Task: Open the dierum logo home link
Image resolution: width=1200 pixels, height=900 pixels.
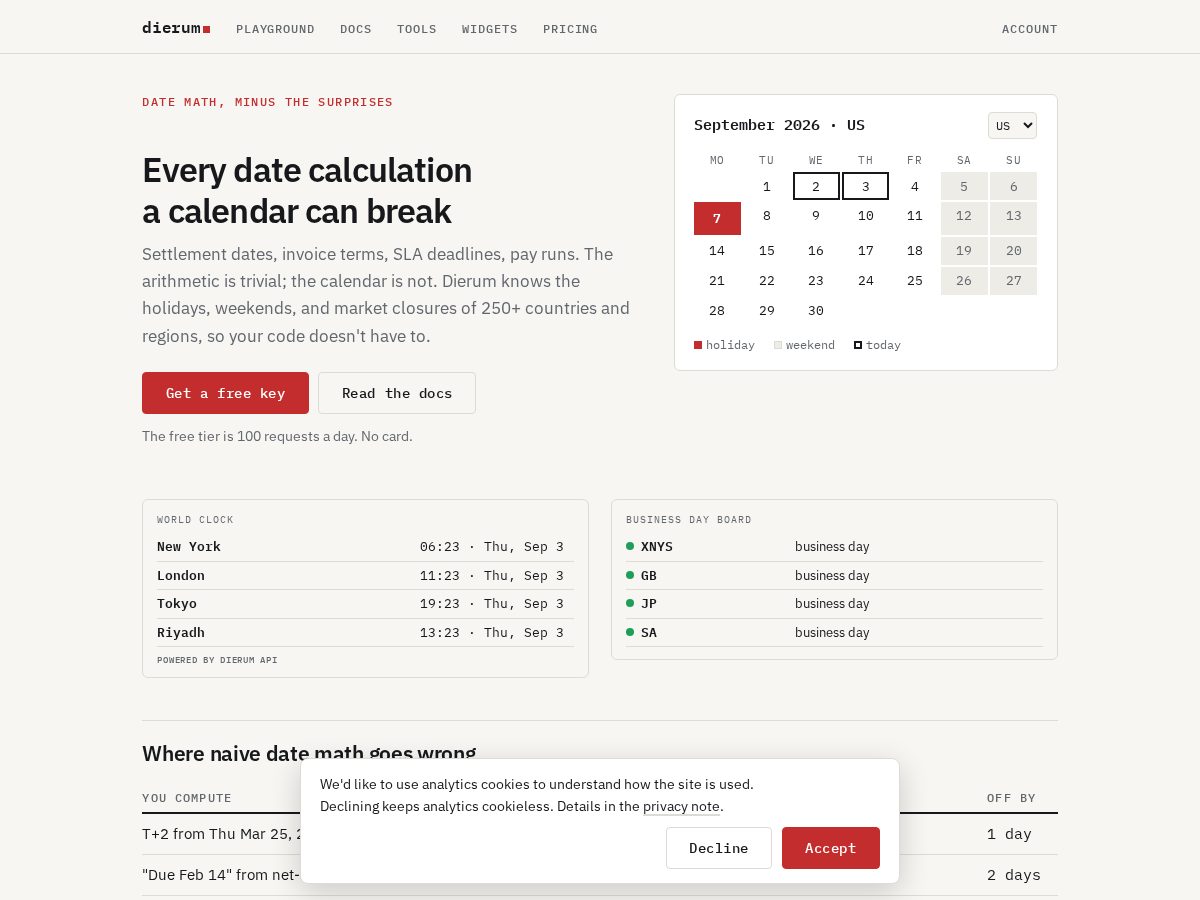Action: [176, 28]
